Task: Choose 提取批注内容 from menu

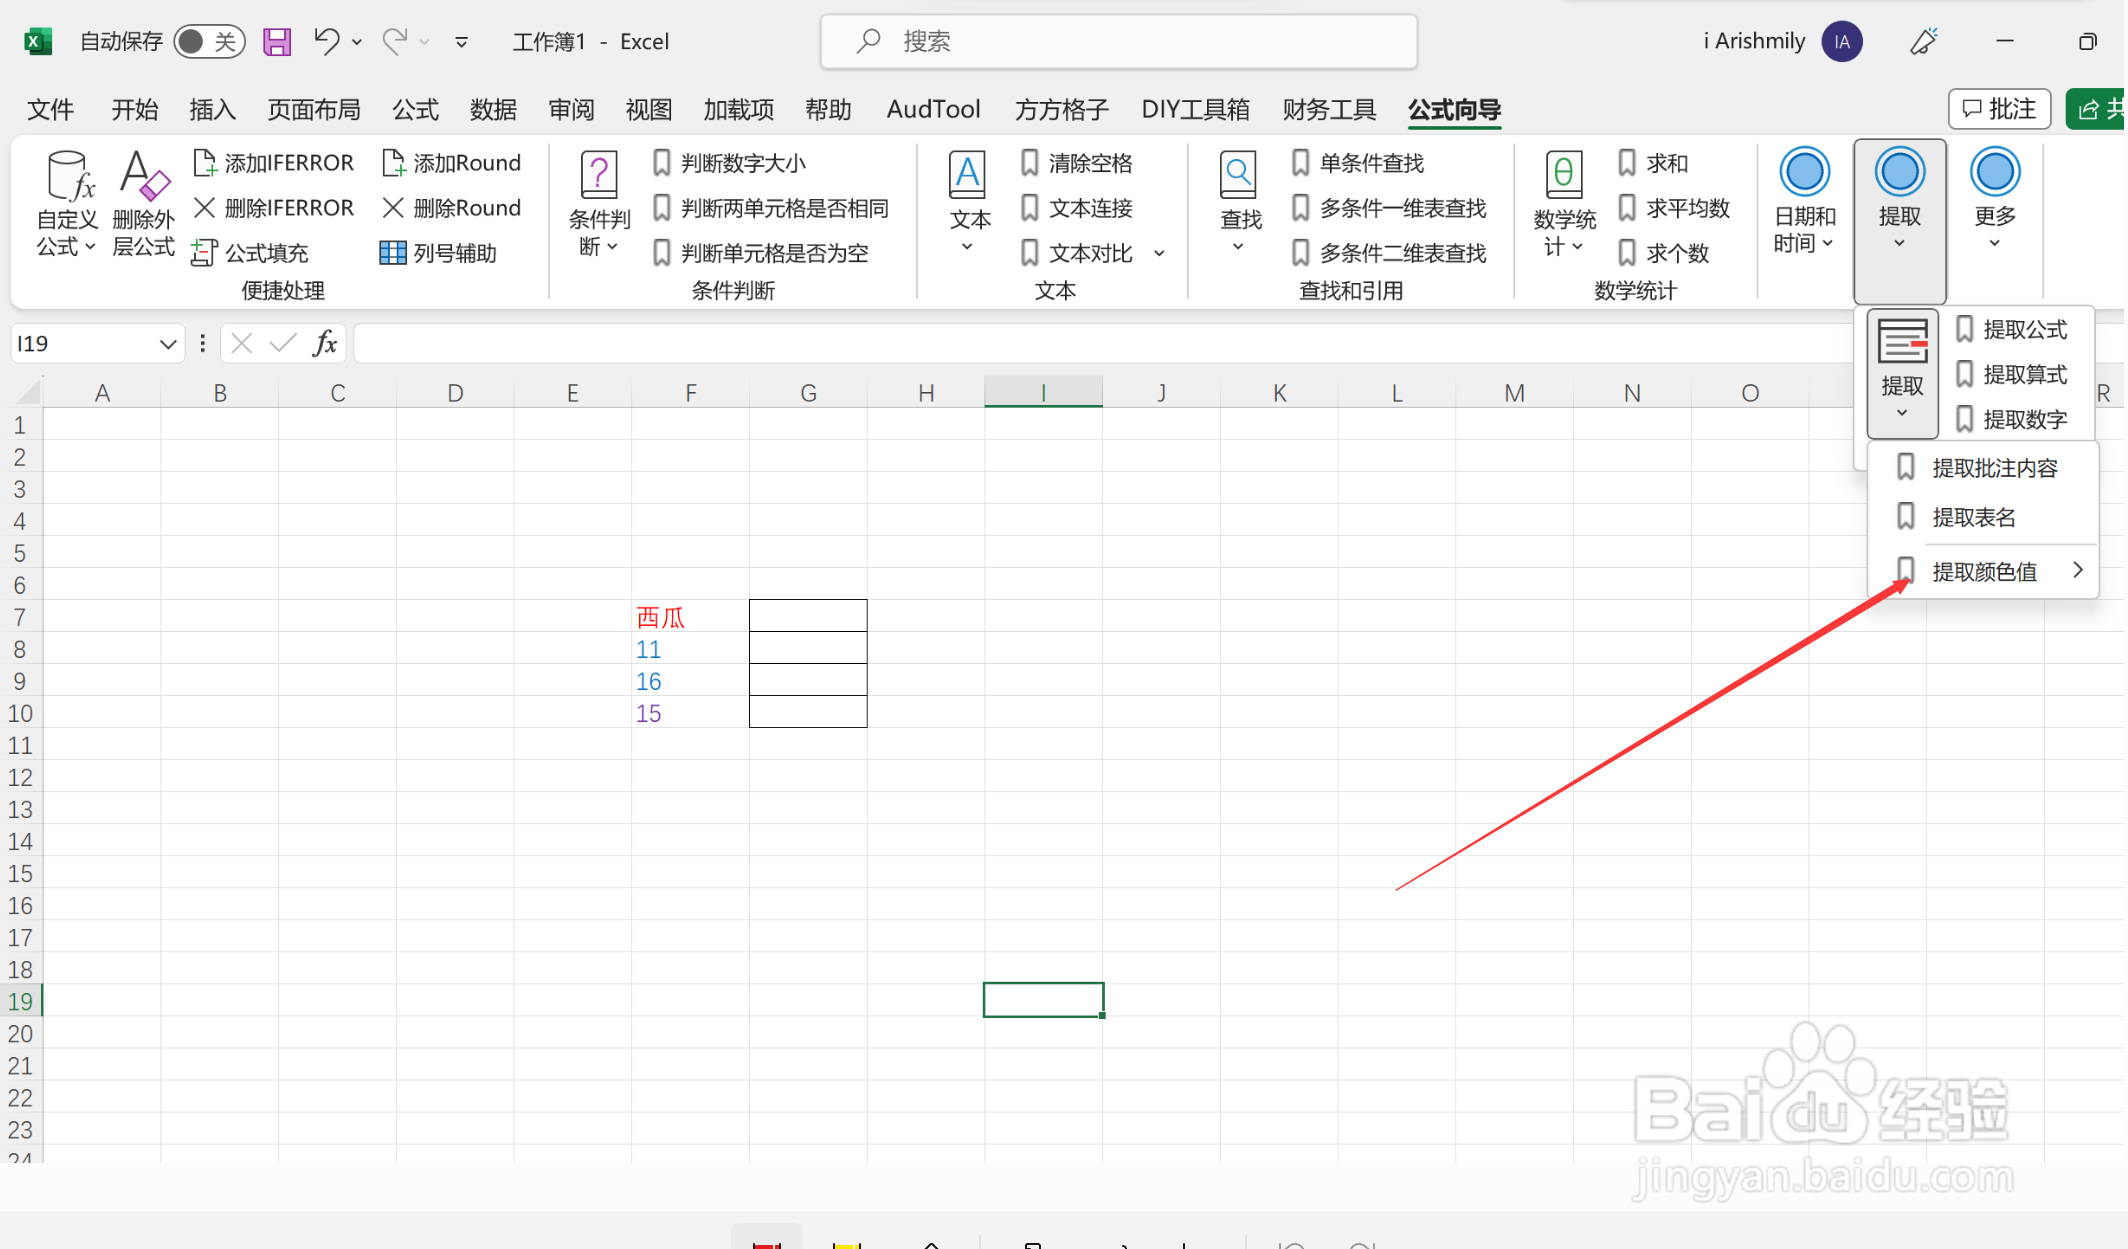Action: coord(1982,468)
